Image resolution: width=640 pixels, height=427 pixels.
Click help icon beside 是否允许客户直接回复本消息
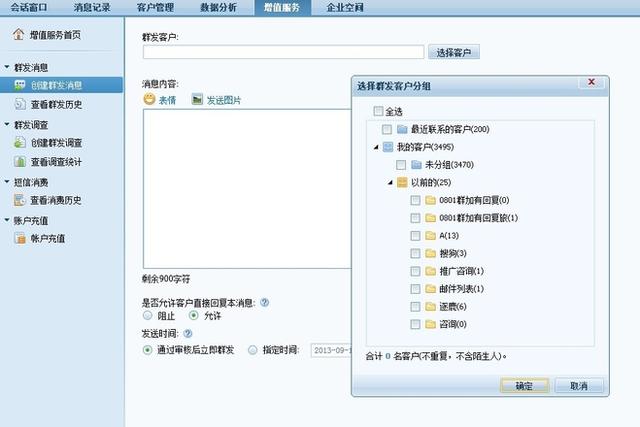coord(264,302)
